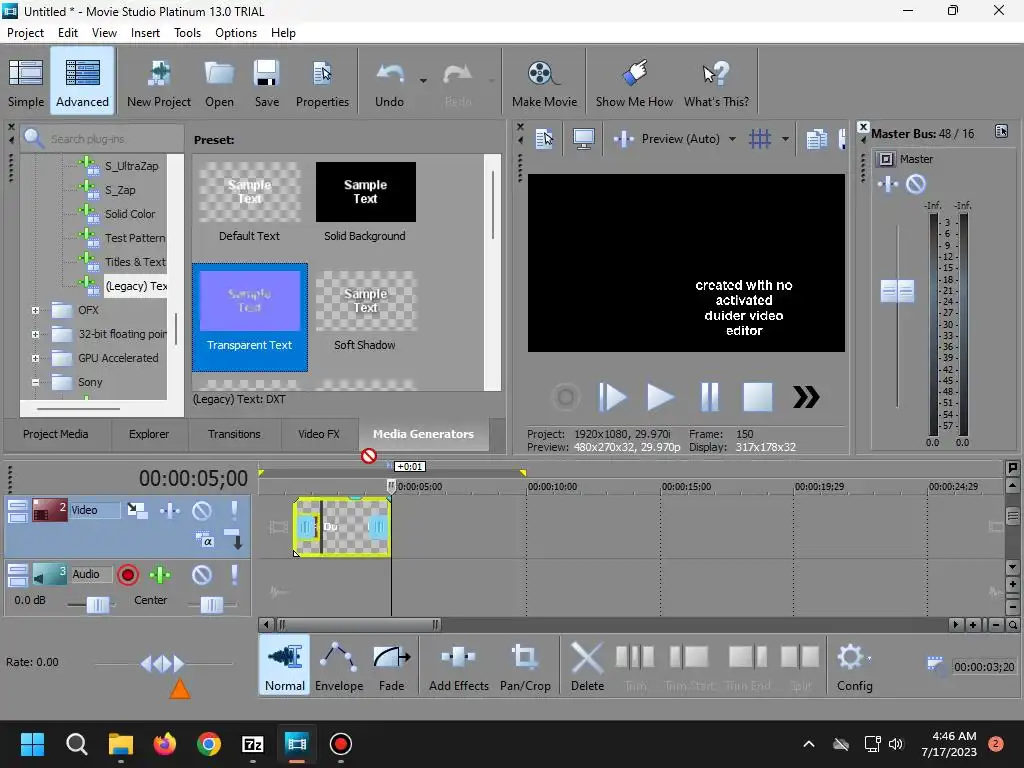This screenshot has width=1024, height=768.
Task: Open the overlays grid dropdown arrow
Action: click(785, 139)
